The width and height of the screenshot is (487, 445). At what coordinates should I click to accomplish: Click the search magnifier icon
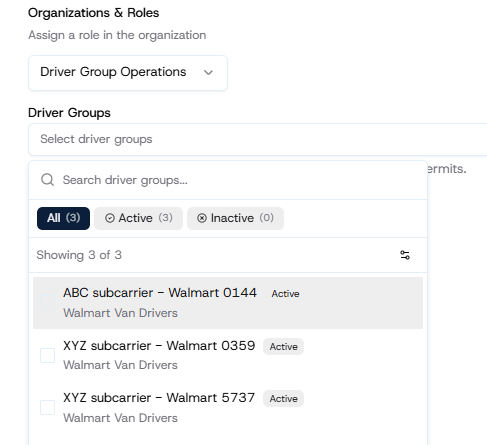(x=47, y=180)
